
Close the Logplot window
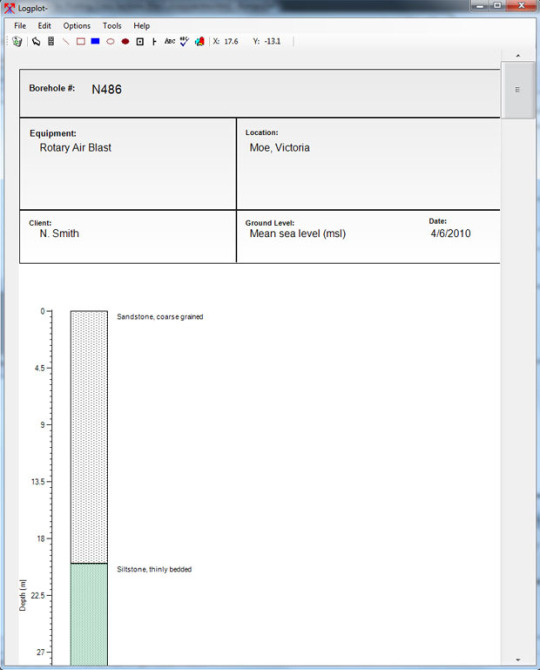click(x=521, y=6)
